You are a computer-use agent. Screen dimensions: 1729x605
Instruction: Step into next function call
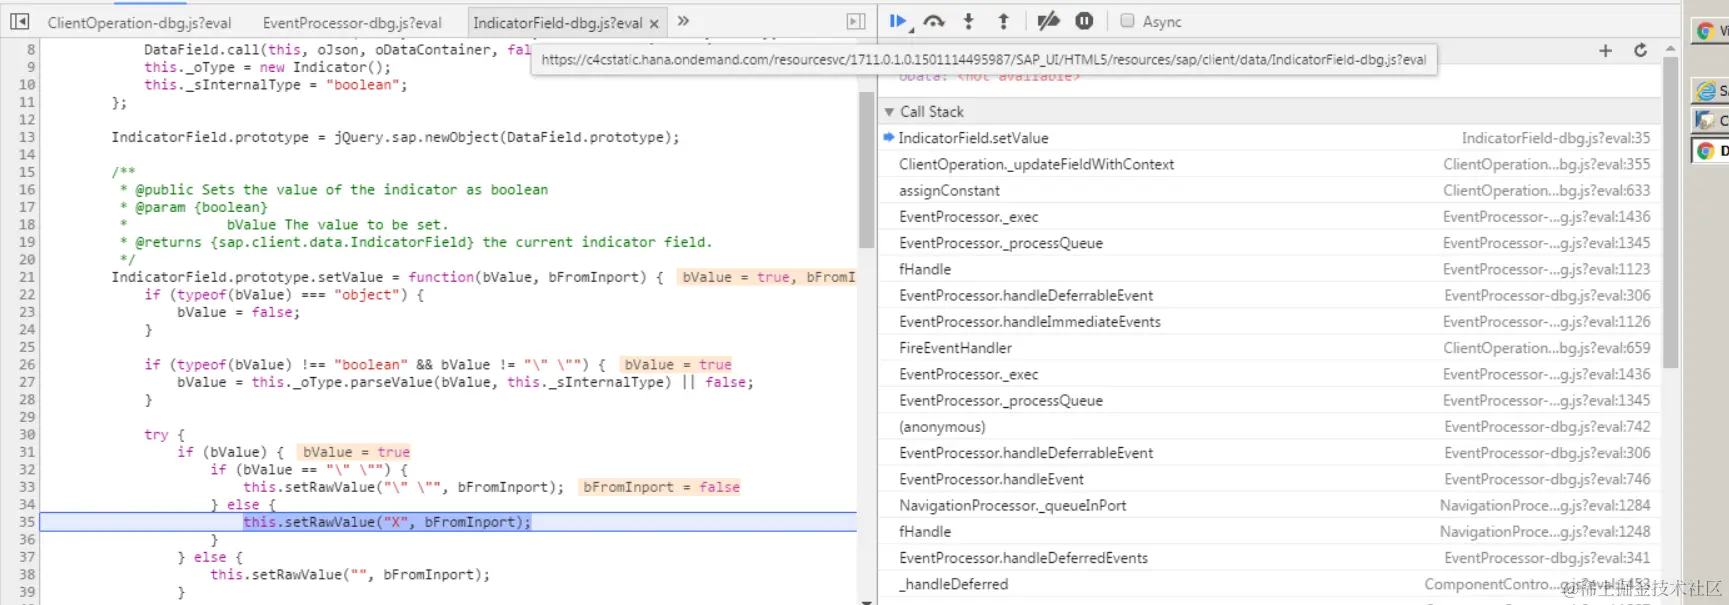[968, 21]
